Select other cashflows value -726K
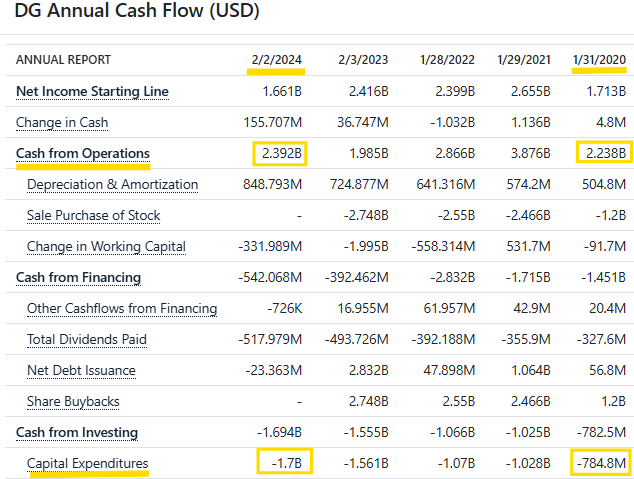The width and height of the screenshot is (634, 479). (x=285, y=308)
